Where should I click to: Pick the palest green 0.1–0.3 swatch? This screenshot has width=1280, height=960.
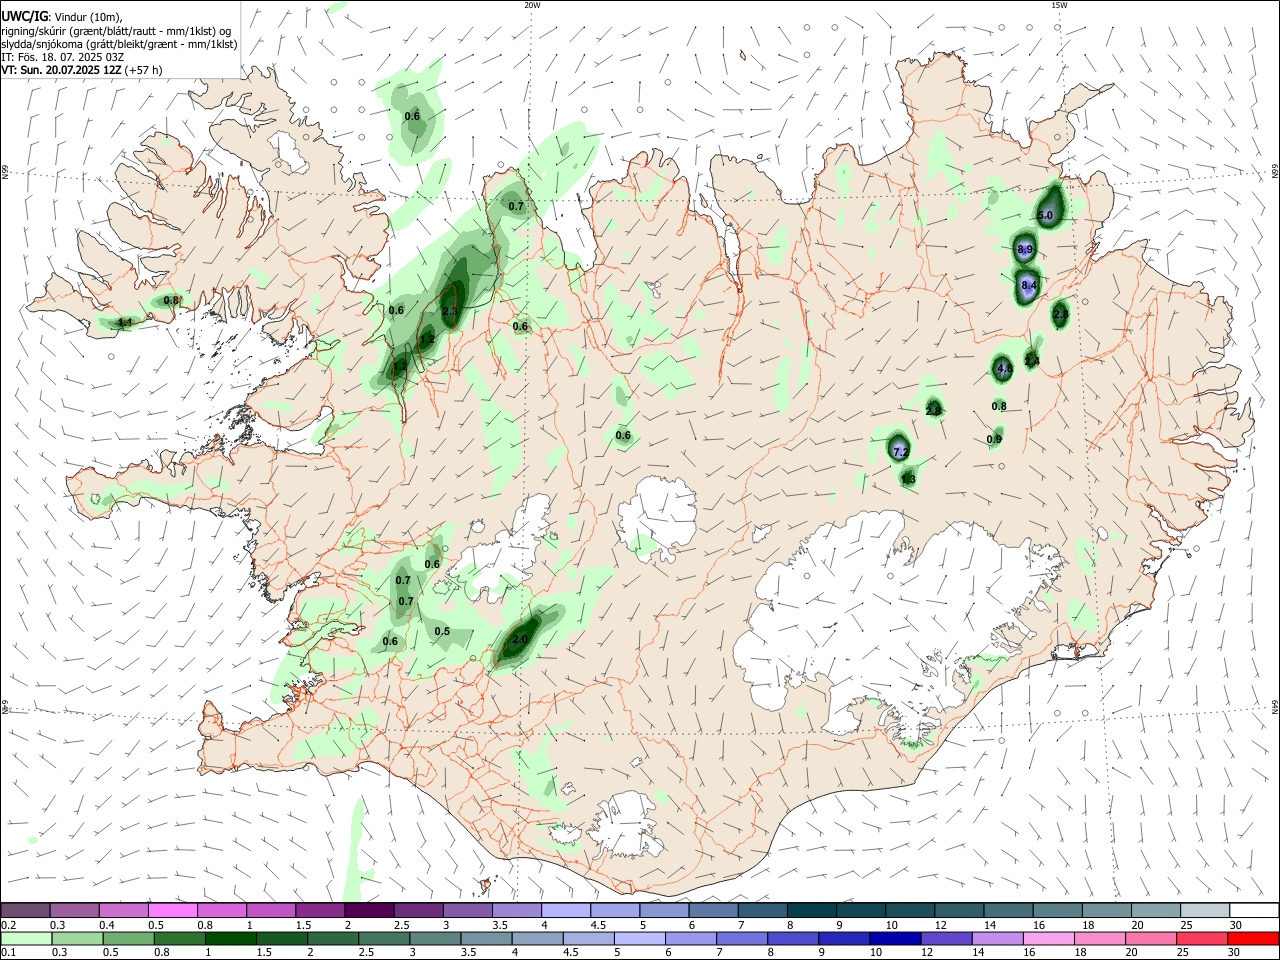click(x=26, y=938)
